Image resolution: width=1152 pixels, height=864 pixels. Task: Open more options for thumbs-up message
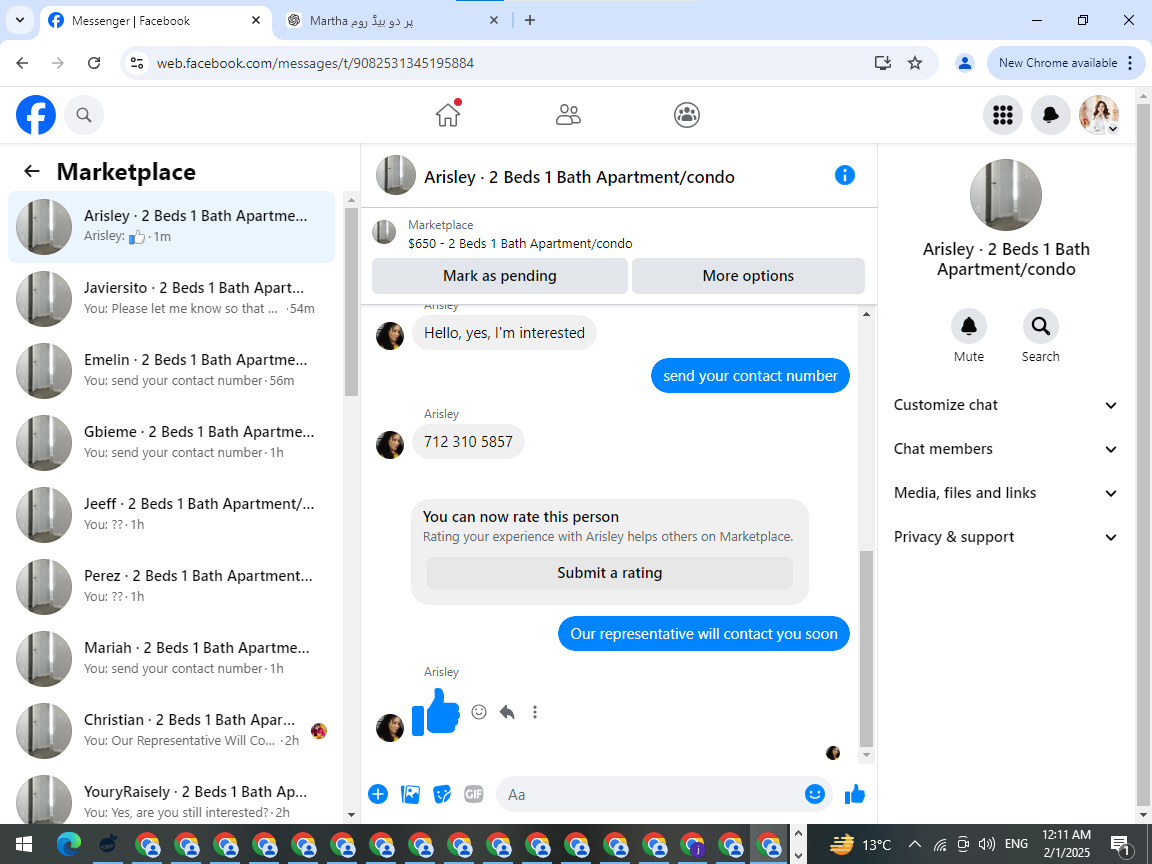535,712
